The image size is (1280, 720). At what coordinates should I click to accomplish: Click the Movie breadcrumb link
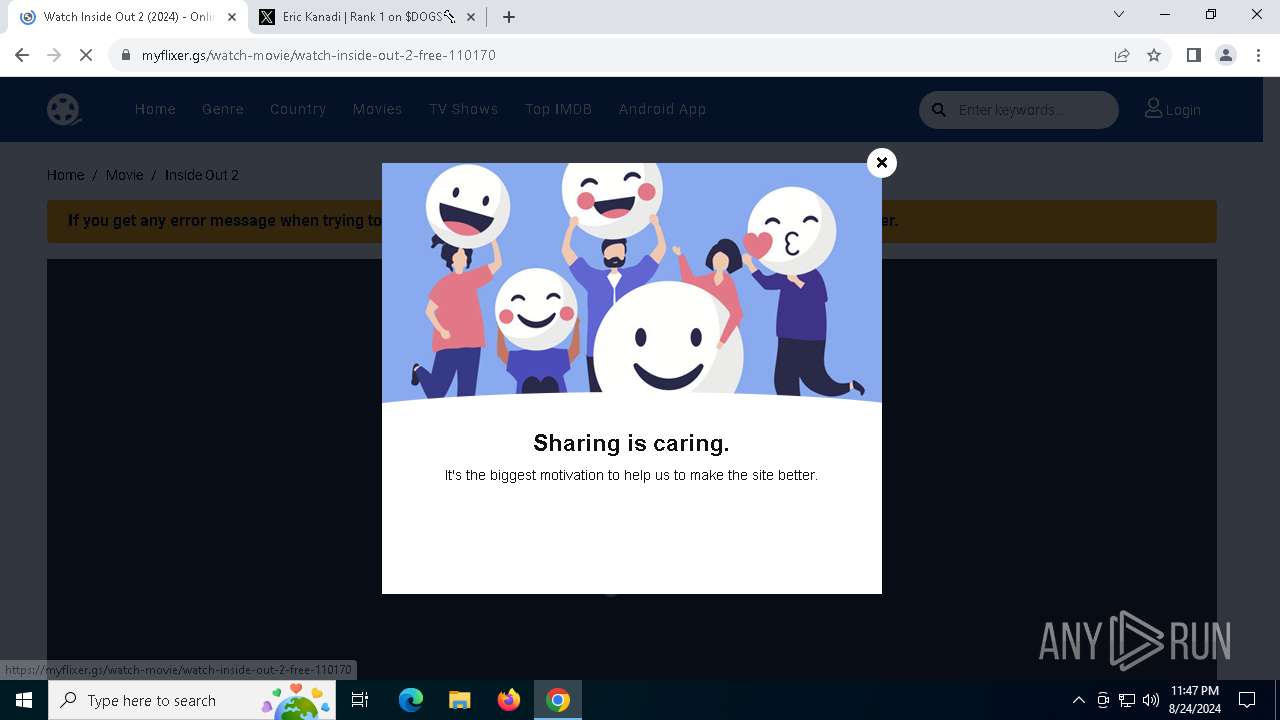(125, 175)
